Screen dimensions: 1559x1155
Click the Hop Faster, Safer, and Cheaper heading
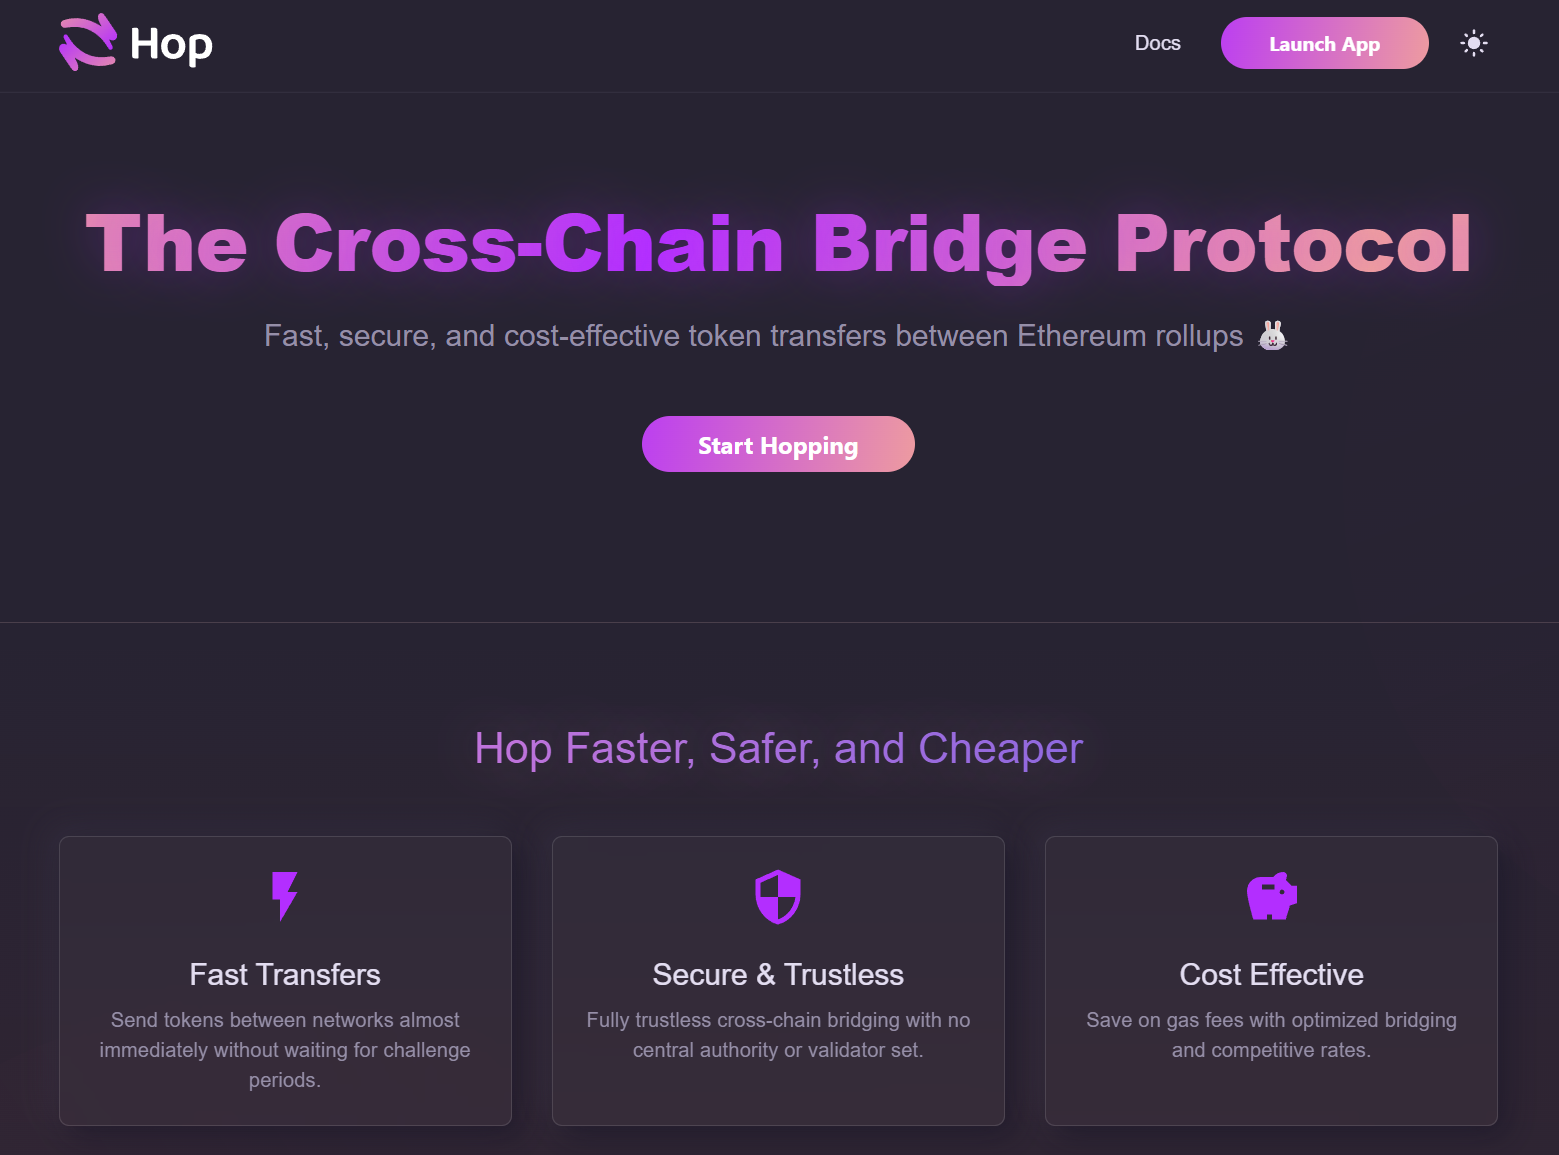point(778,747)
